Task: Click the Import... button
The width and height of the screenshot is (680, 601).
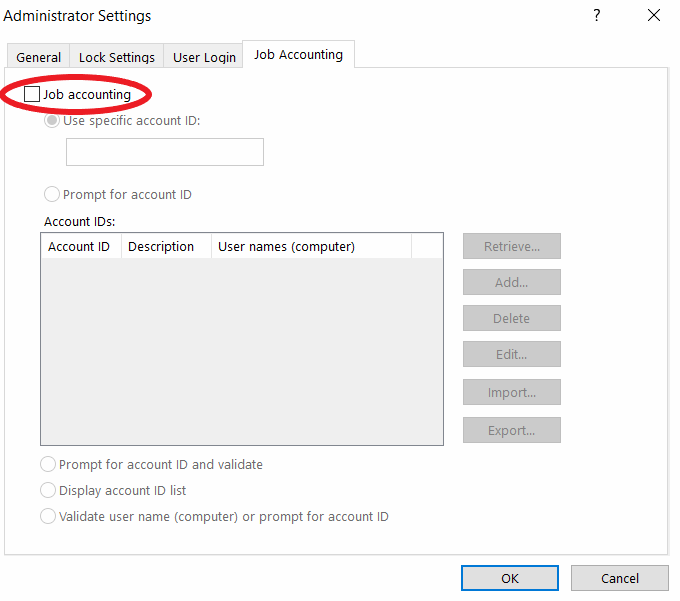Action: (x=512, y=392)
